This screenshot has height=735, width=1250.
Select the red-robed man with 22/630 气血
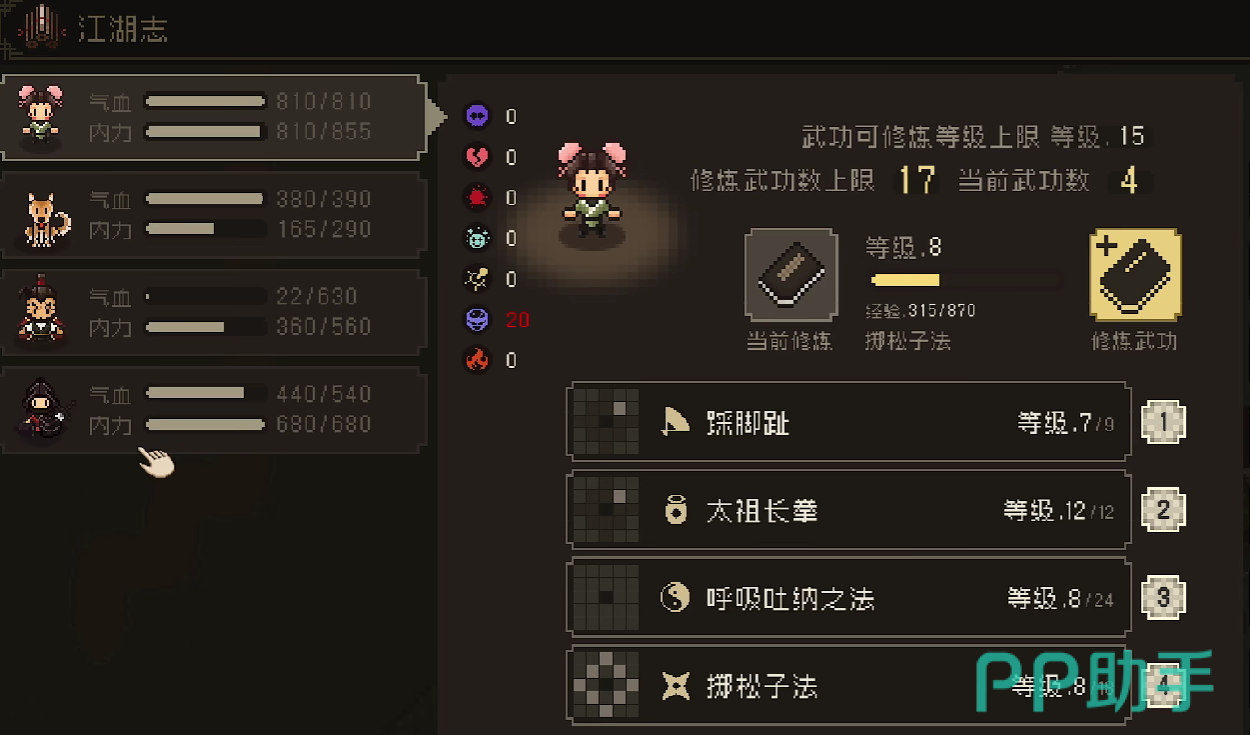213,312
